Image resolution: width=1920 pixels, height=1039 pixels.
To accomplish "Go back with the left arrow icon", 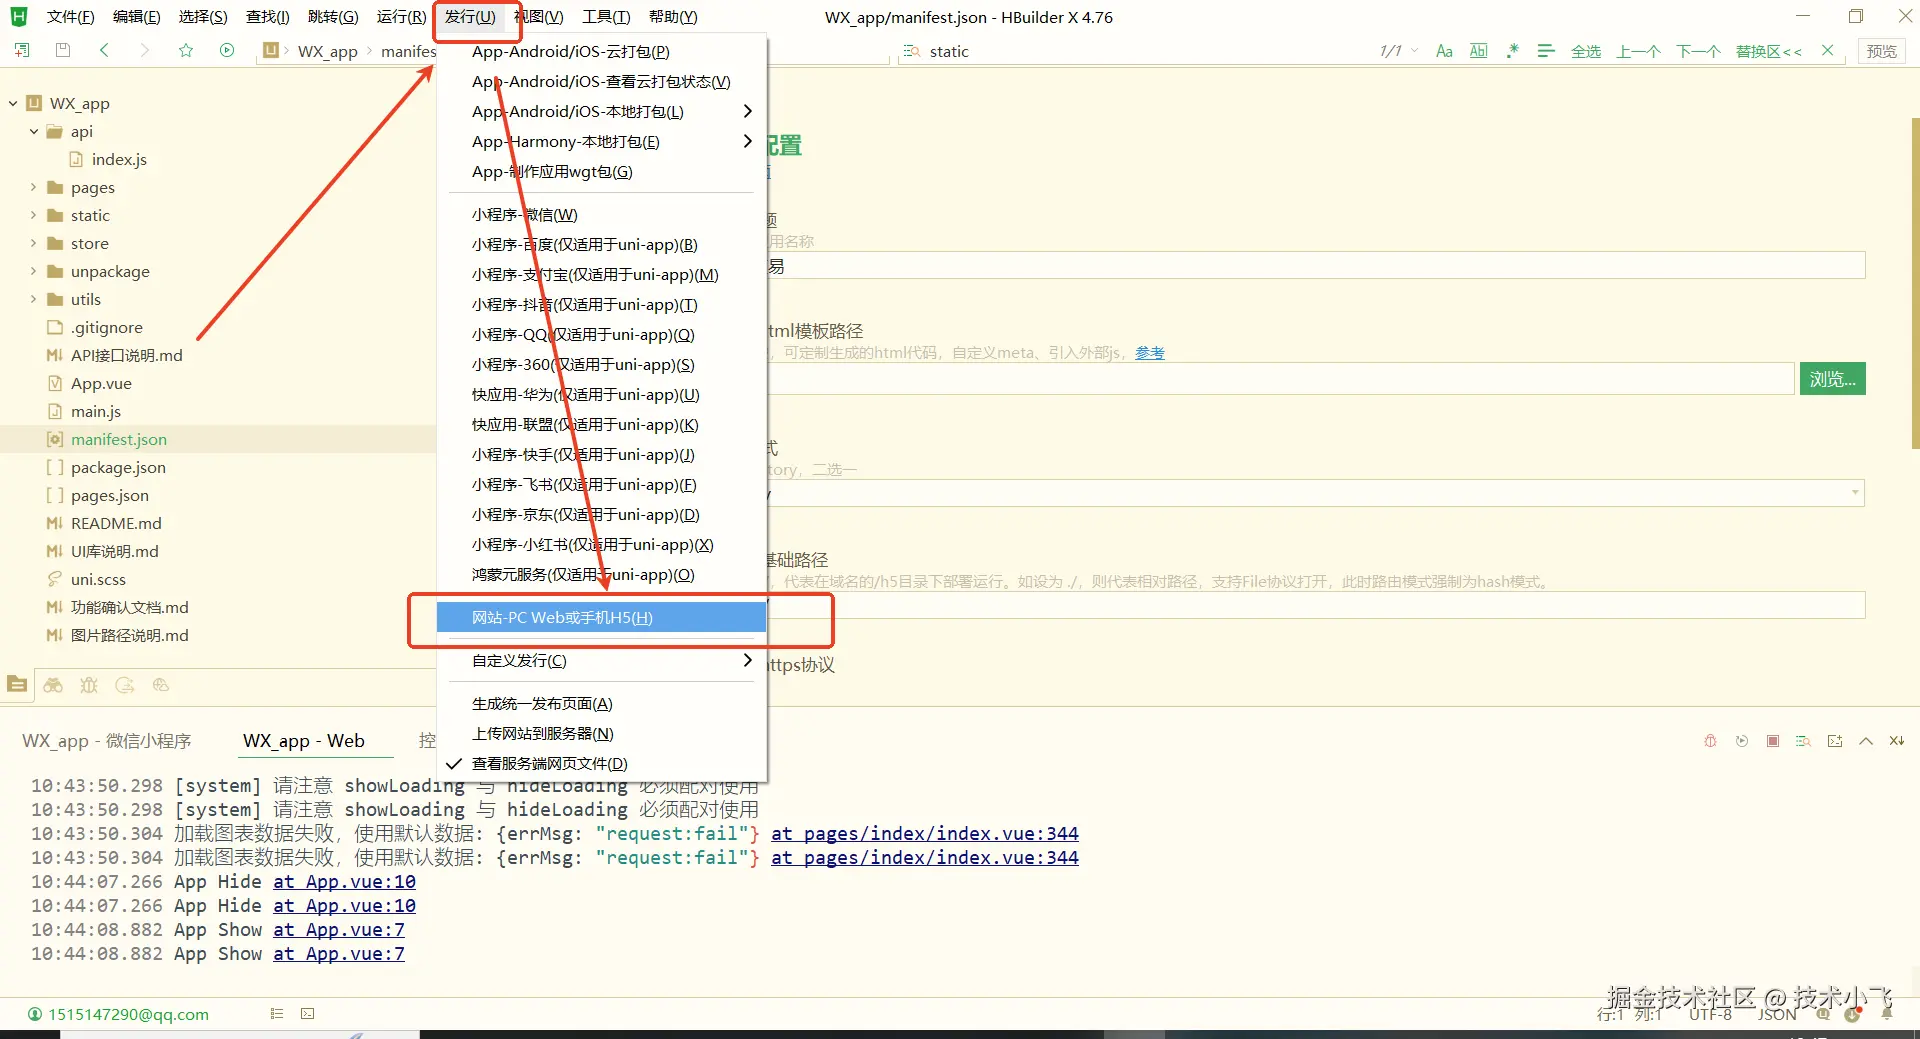I will pos(104,50).
